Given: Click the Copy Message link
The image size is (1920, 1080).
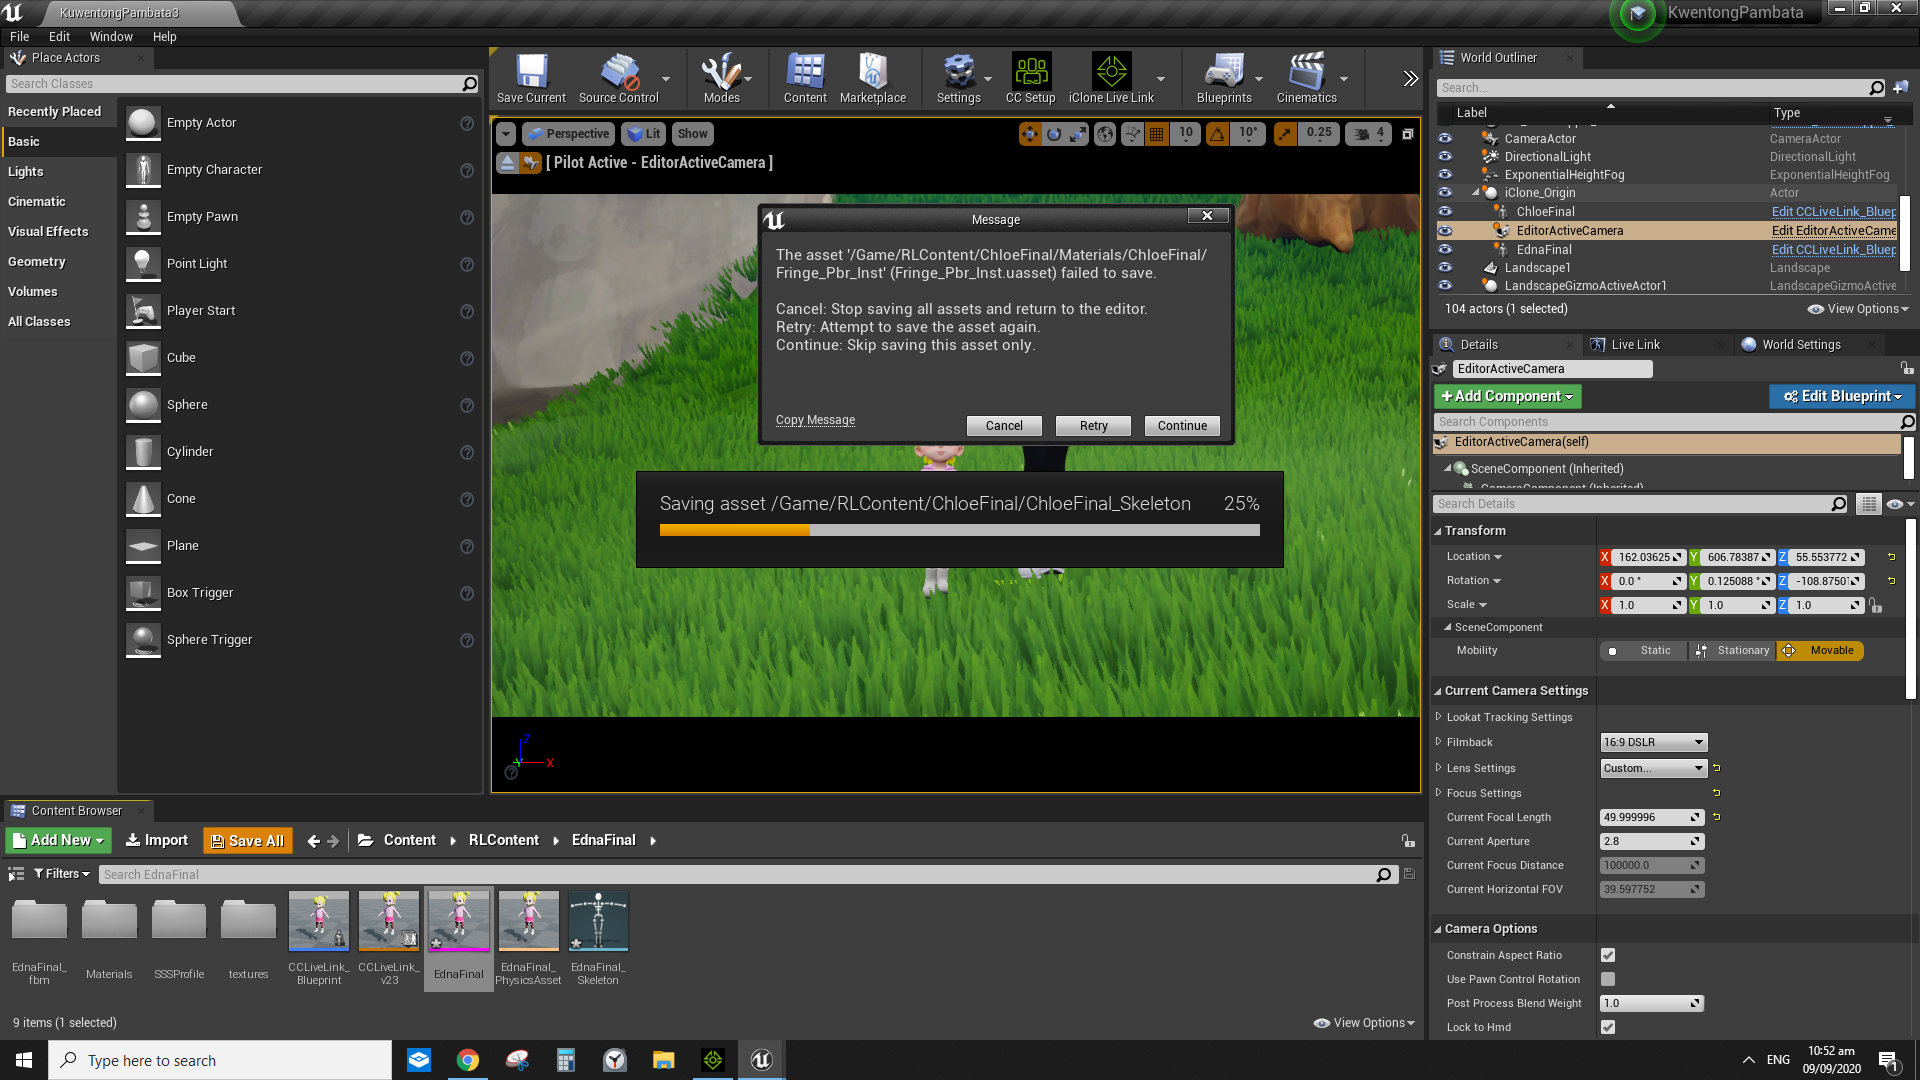Looking at the screenshot, I should [x=815, y=420].
